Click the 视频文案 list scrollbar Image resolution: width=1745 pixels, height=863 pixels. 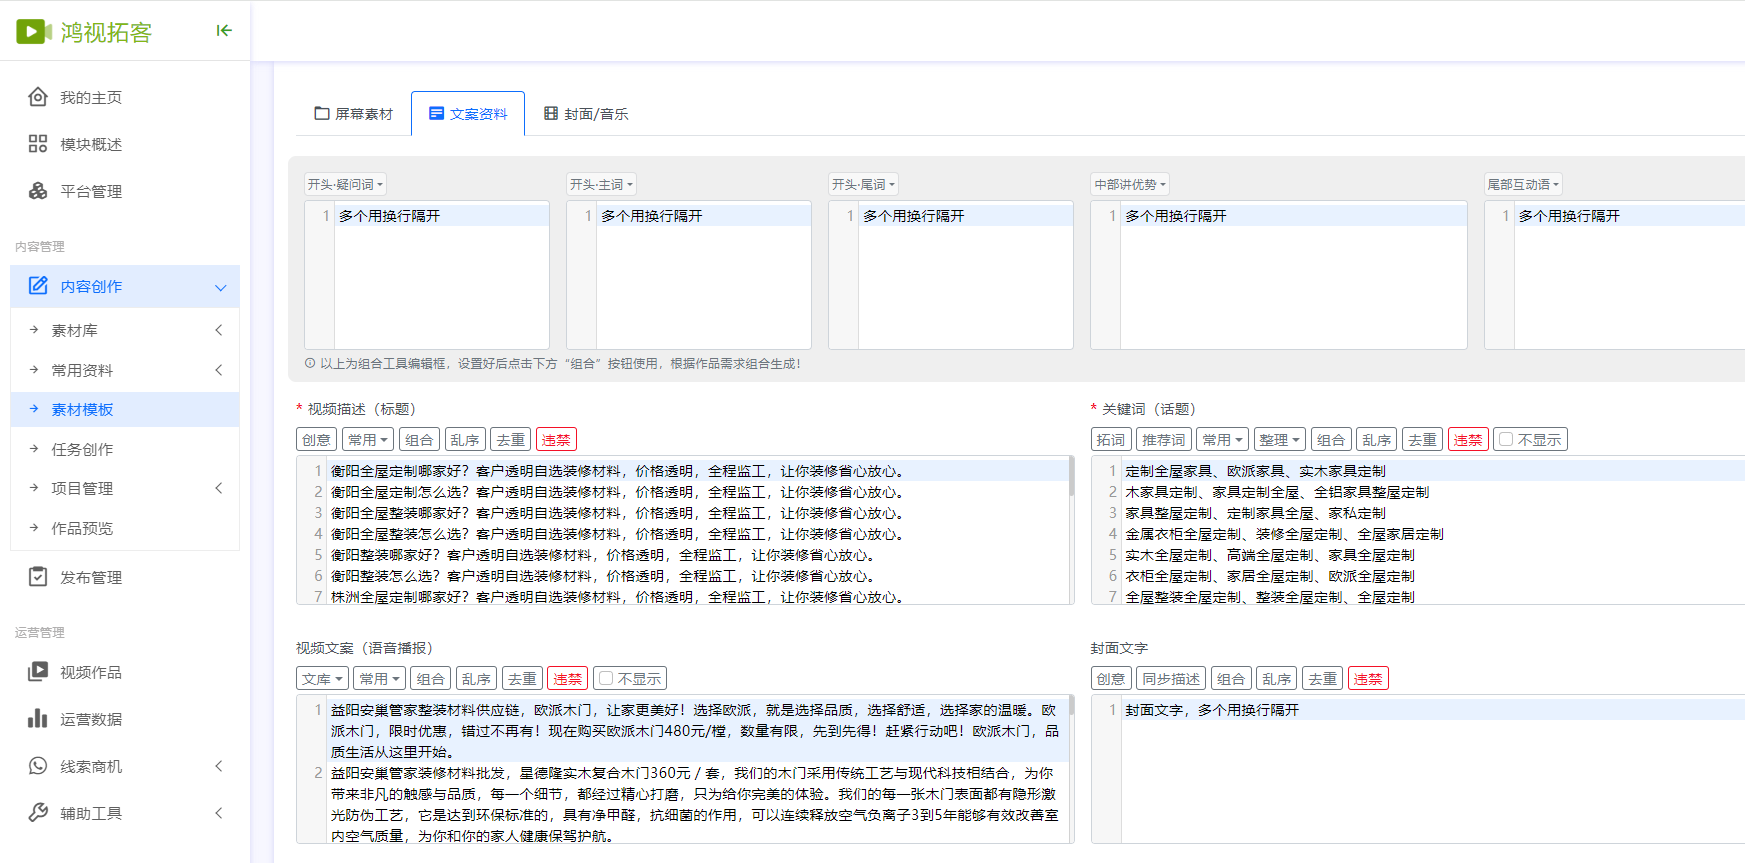pyautogui.click(x=1071, y=706)
